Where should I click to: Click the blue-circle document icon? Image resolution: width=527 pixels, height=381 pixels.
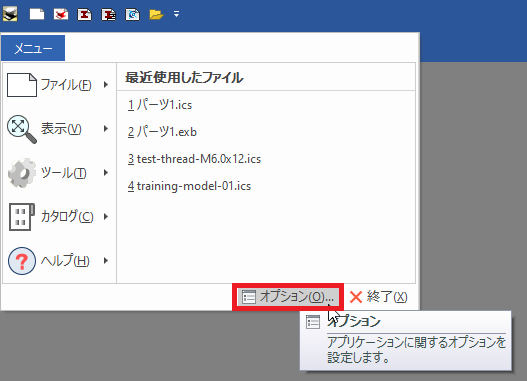point(132,14)
